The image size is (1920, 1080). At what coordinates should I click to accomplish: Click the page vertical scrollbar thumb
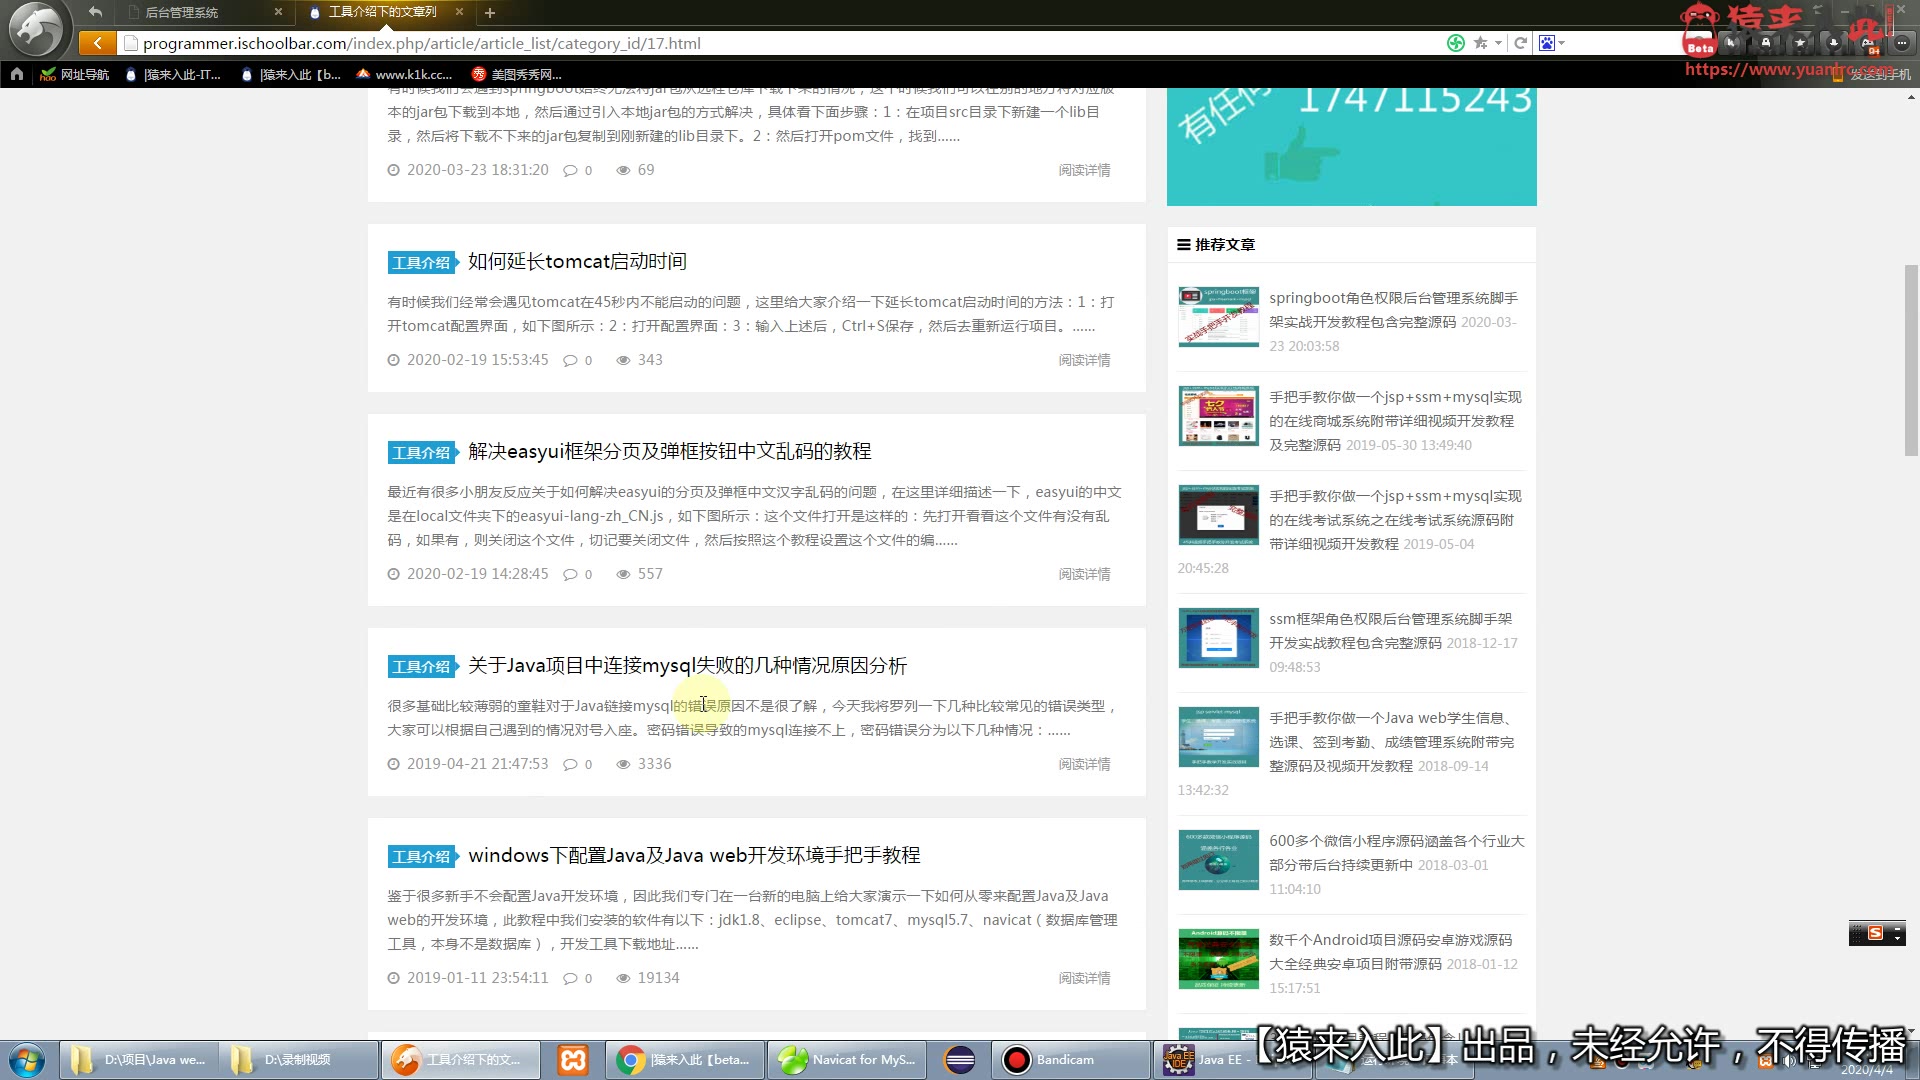coord(1911,360)
